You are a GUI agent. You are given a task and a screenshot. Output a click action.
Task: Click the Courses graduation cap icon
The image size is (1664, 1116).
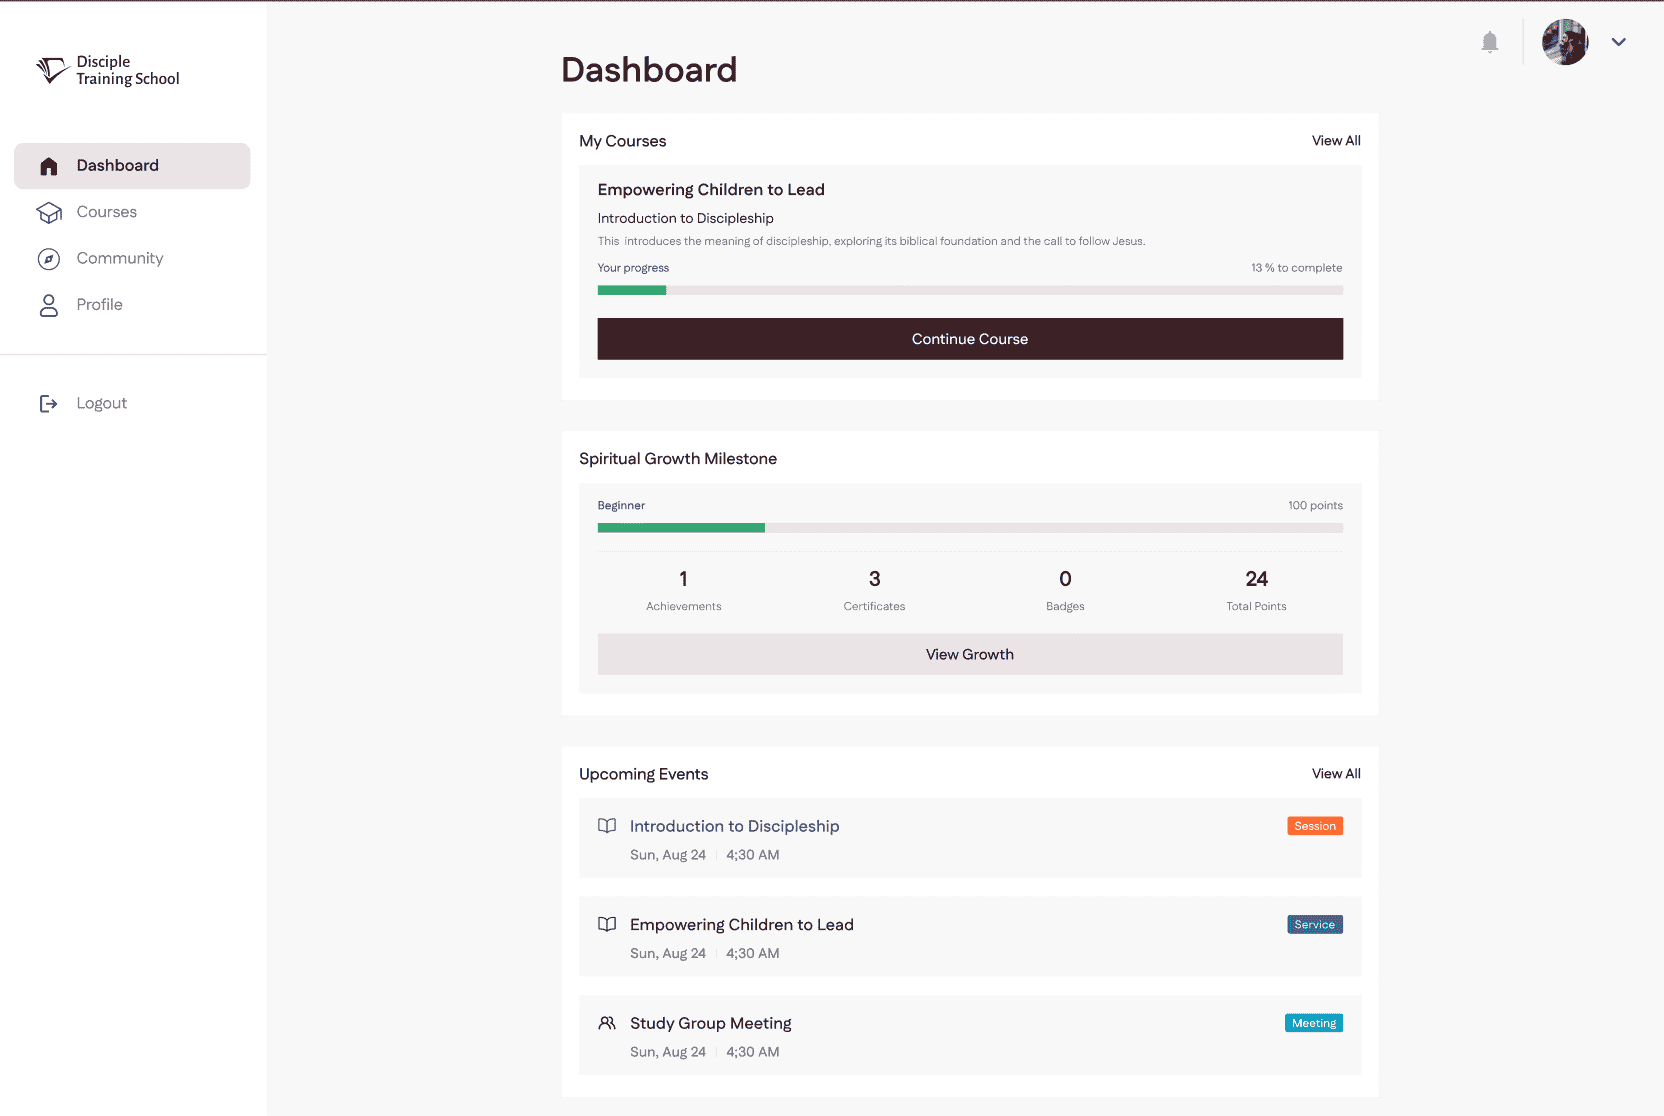[x=49, y=212]
